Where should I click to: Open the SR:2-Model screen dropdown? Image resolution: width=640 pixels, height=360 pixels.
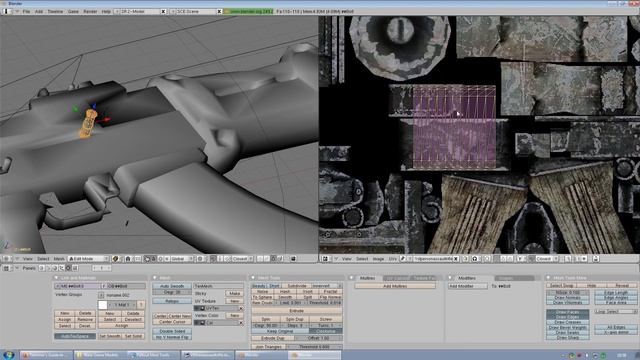click(x=118, y=11)
